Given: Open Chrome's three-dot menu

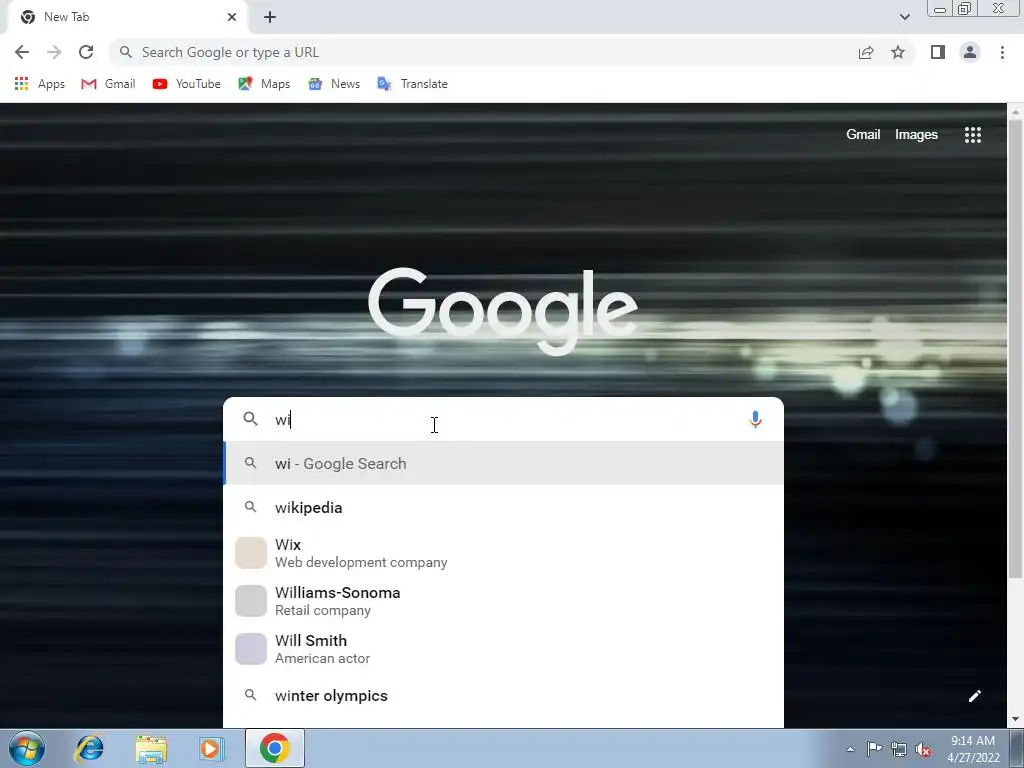Looking at the screenshot, I should click(x=1002, y=52).
